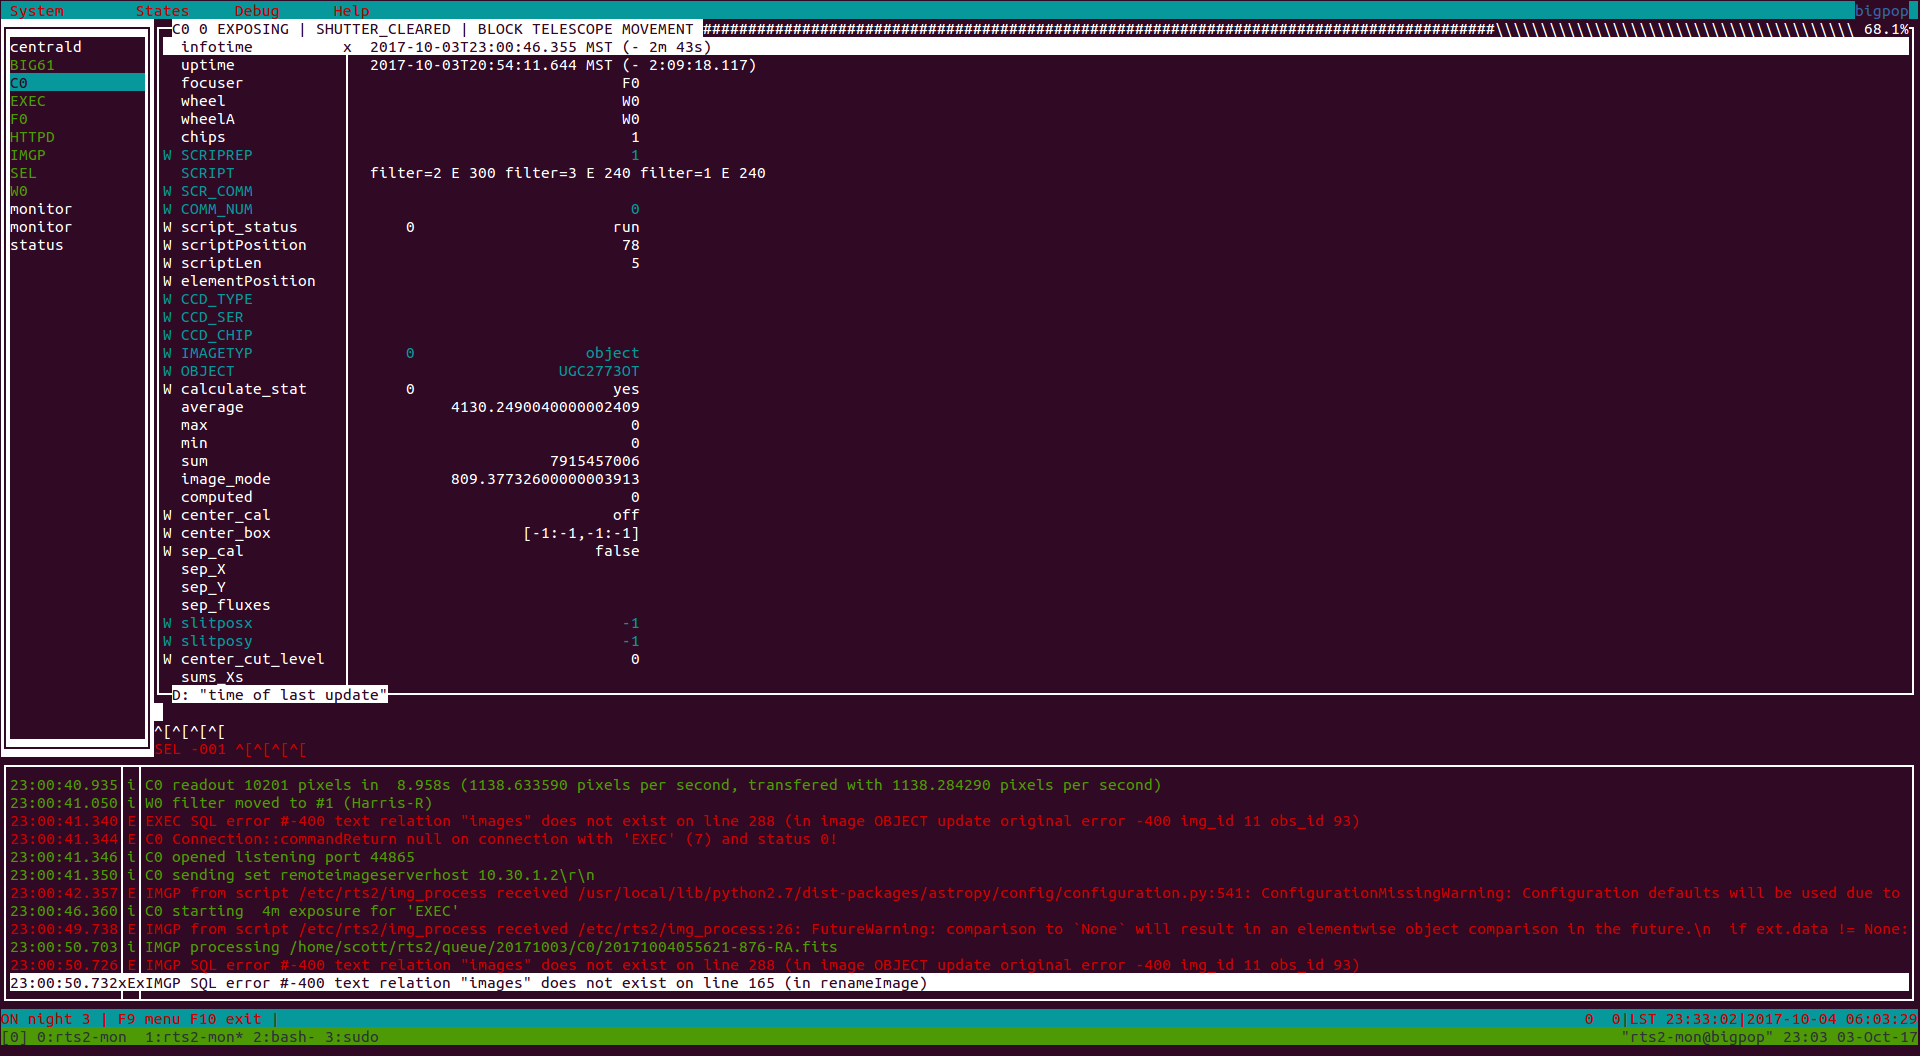1920x1056 pixels.
Task: Select EXEC device in the sidebar
Action: (28, 101)
